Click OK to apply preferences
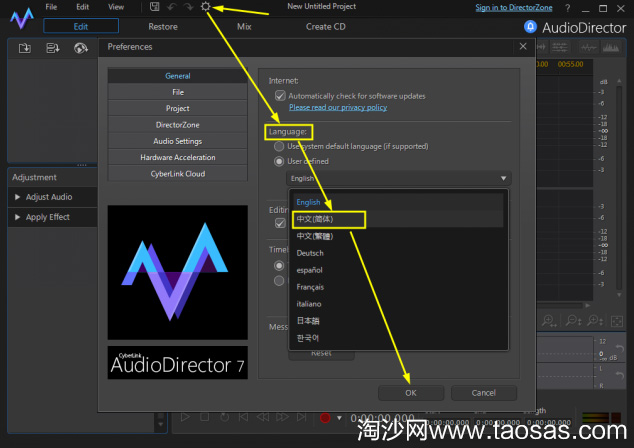634x448 pixels. pyautogui.click(x=411, y=393)
